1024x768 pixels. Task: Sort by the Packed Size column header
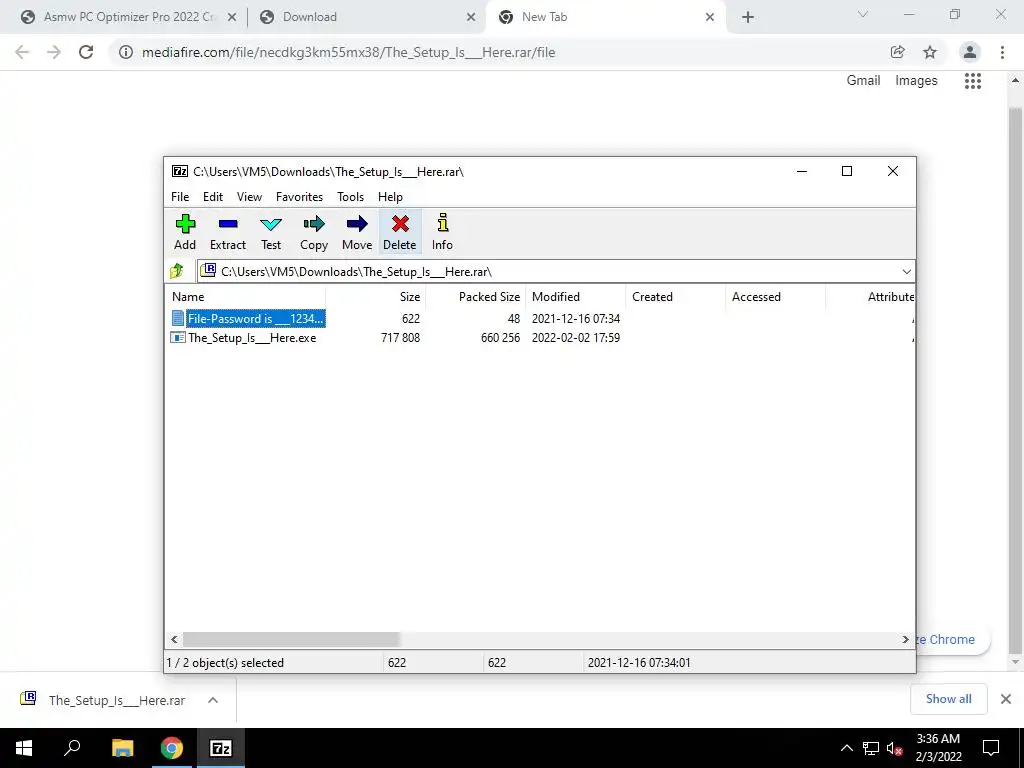coord(475,296)
